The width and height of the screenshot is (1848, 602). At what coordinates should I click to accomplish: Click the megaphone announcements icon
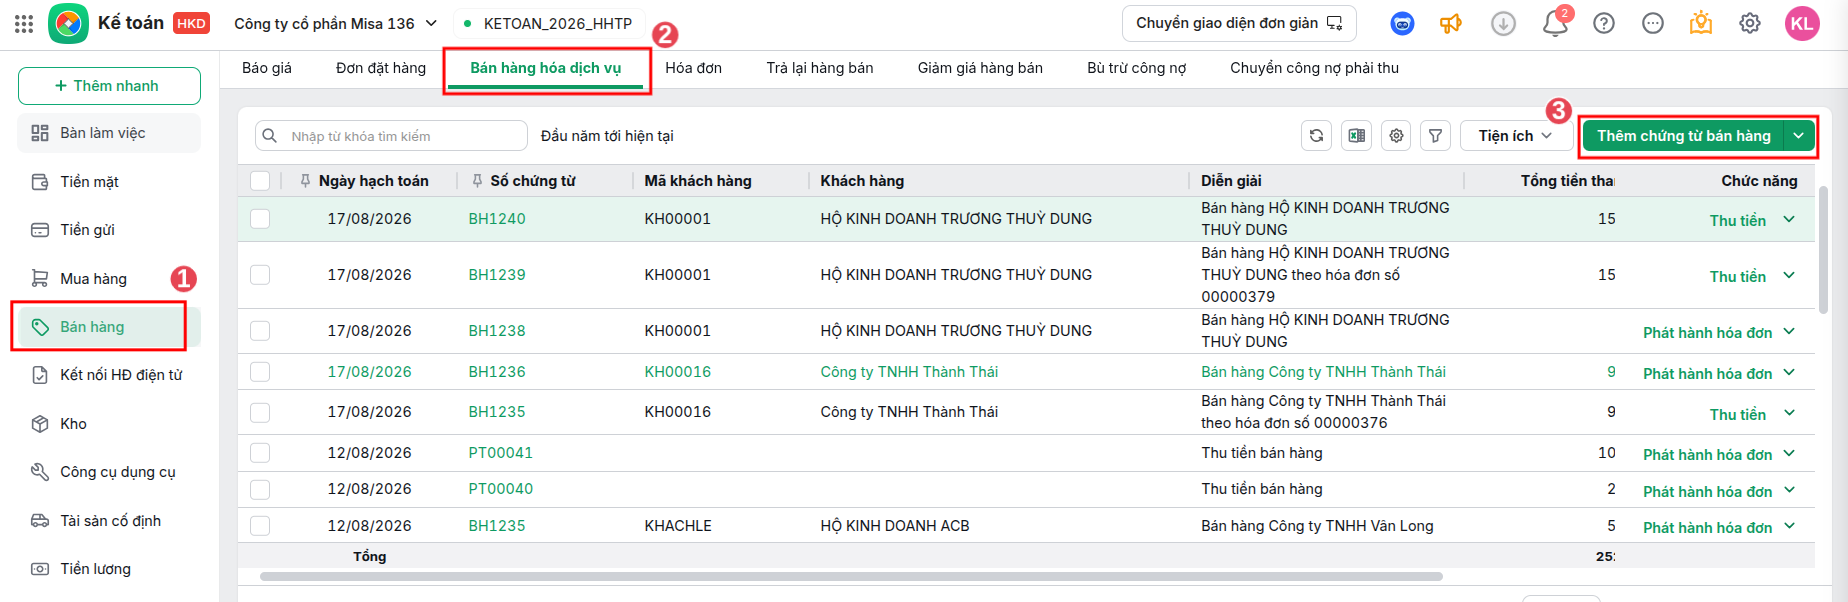1451,23
